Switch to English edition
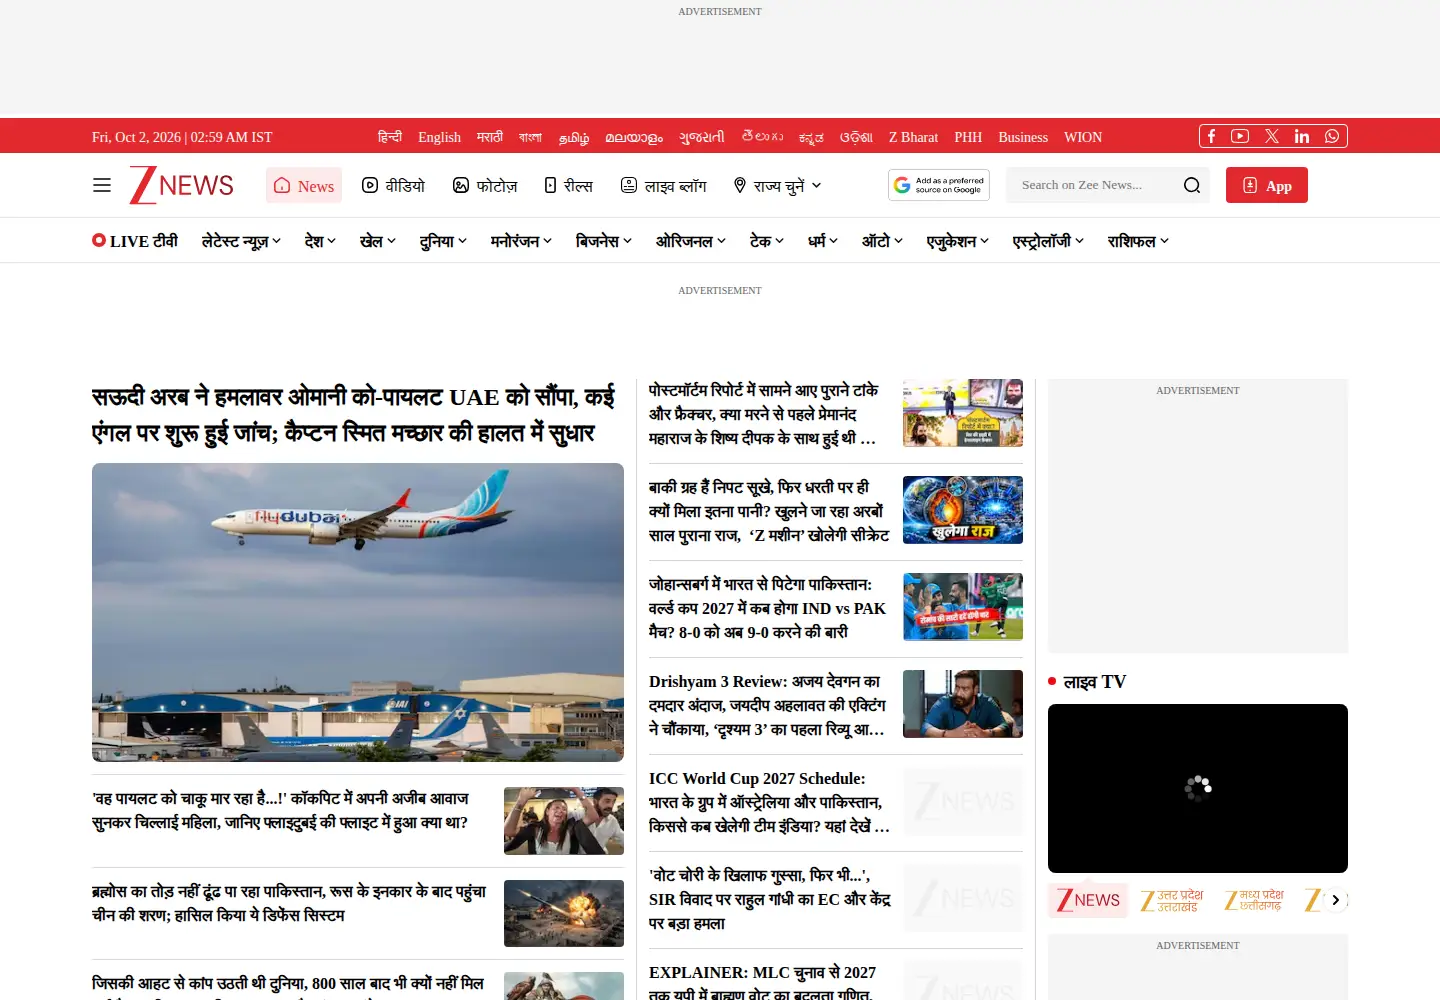 439,137
